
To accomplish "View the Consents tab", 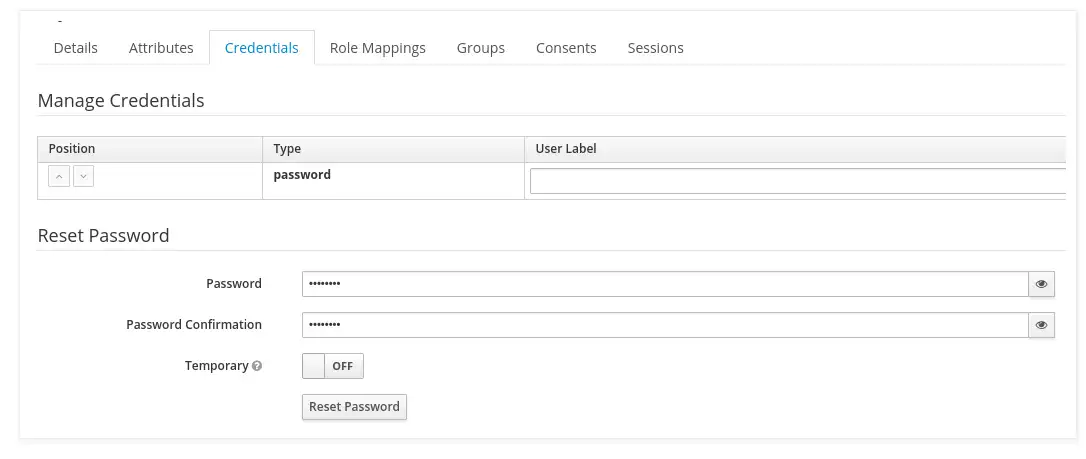I will pos(566,48).
